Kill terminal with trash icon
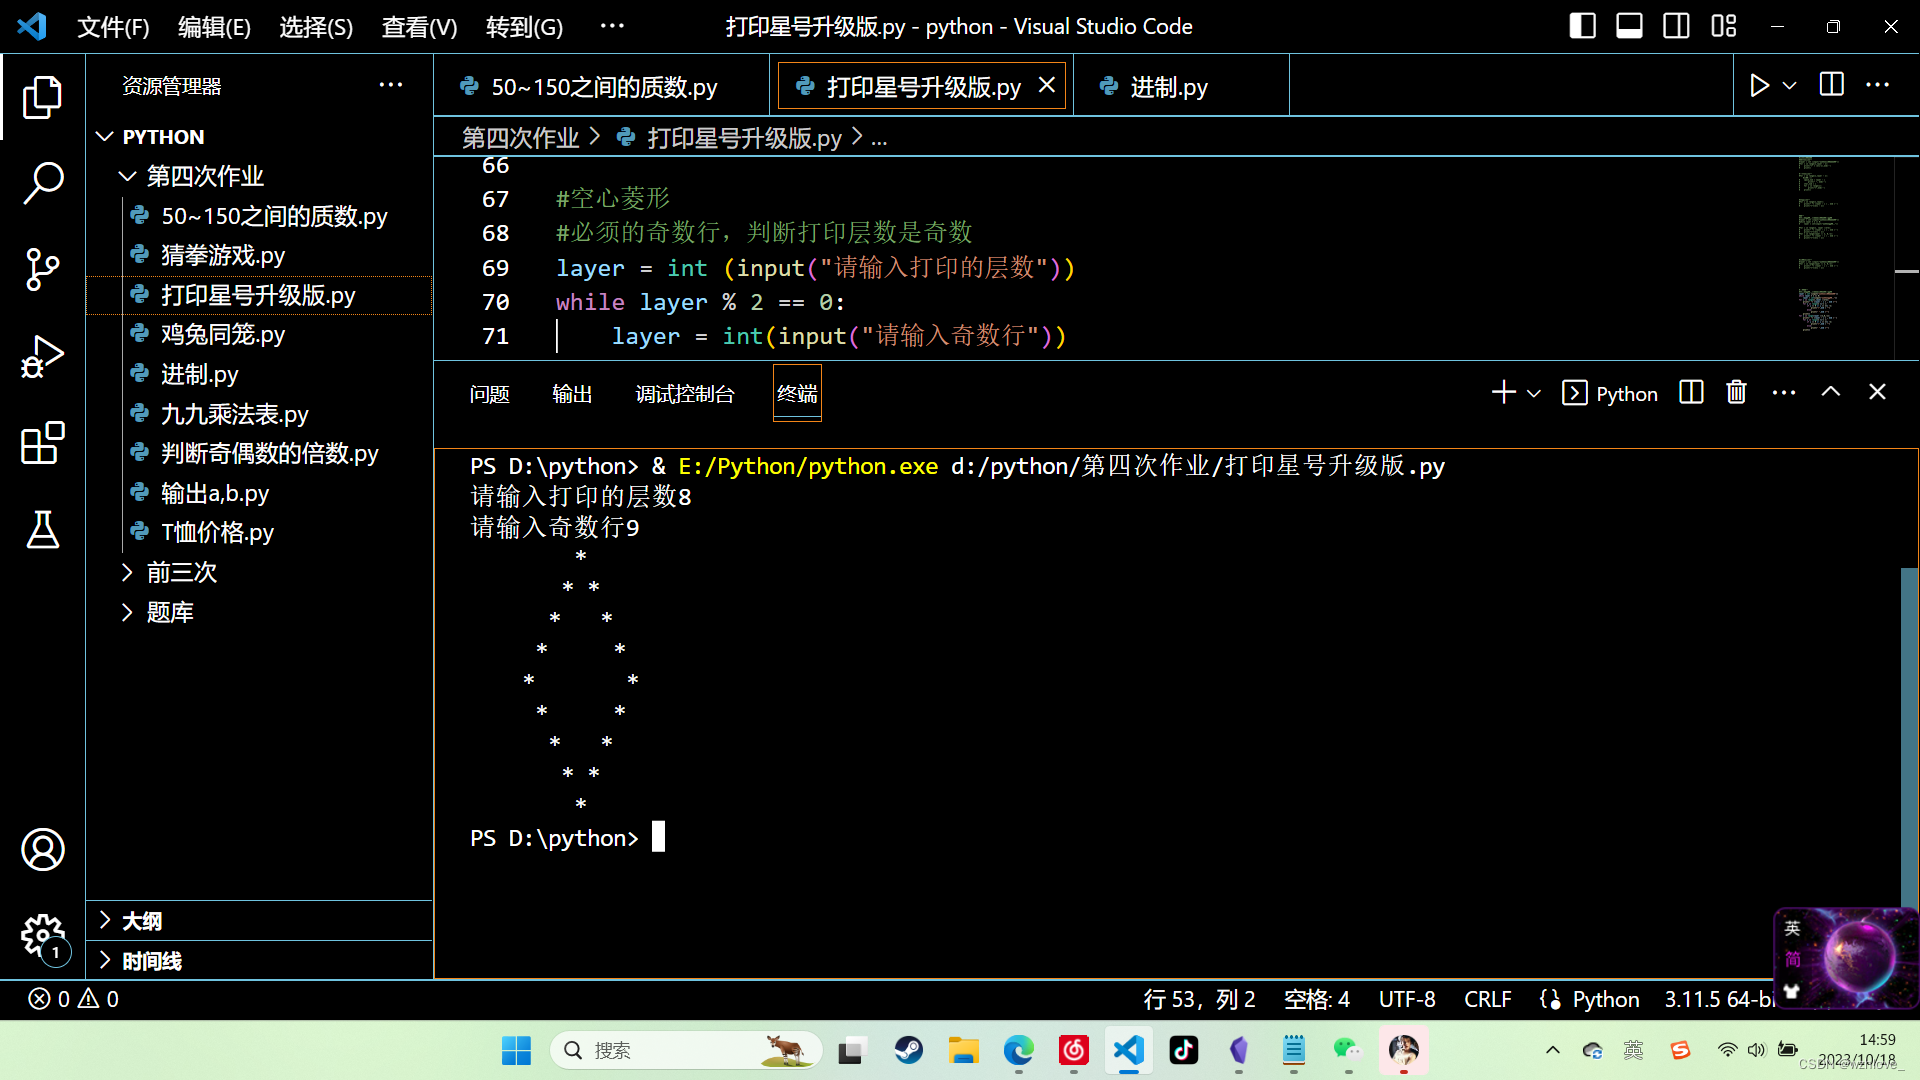1920x1080 pixels. pos(1737,393)
